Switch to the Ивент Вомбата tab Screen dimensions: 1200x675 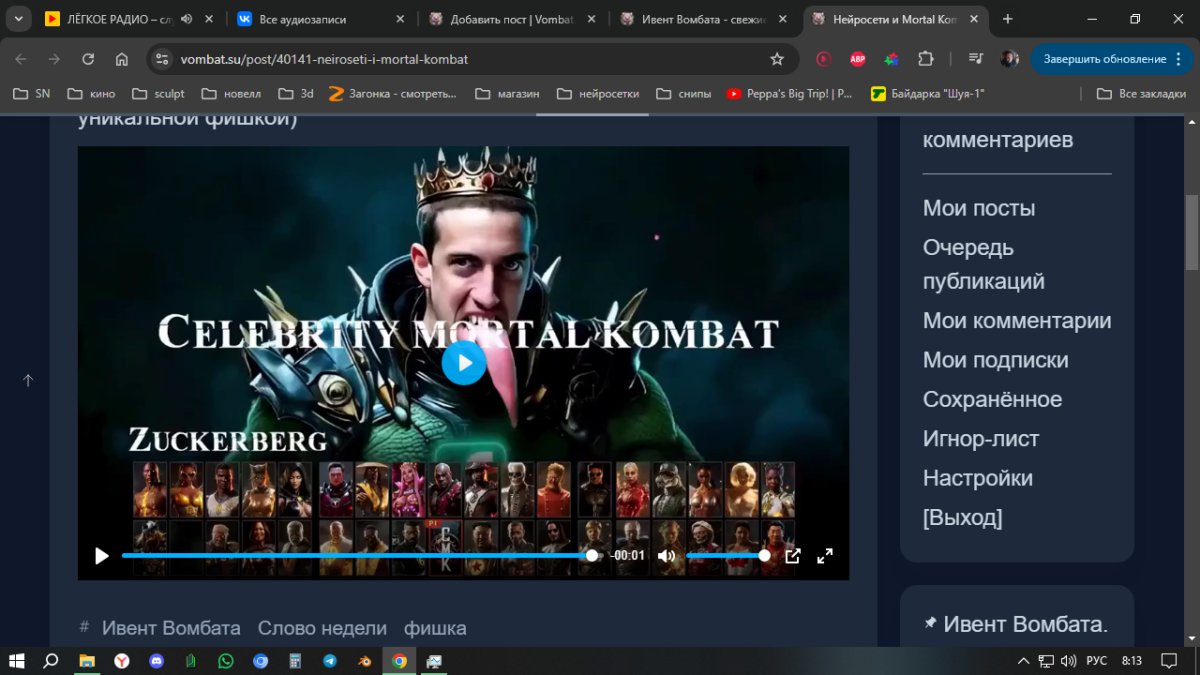pos(704,19)
